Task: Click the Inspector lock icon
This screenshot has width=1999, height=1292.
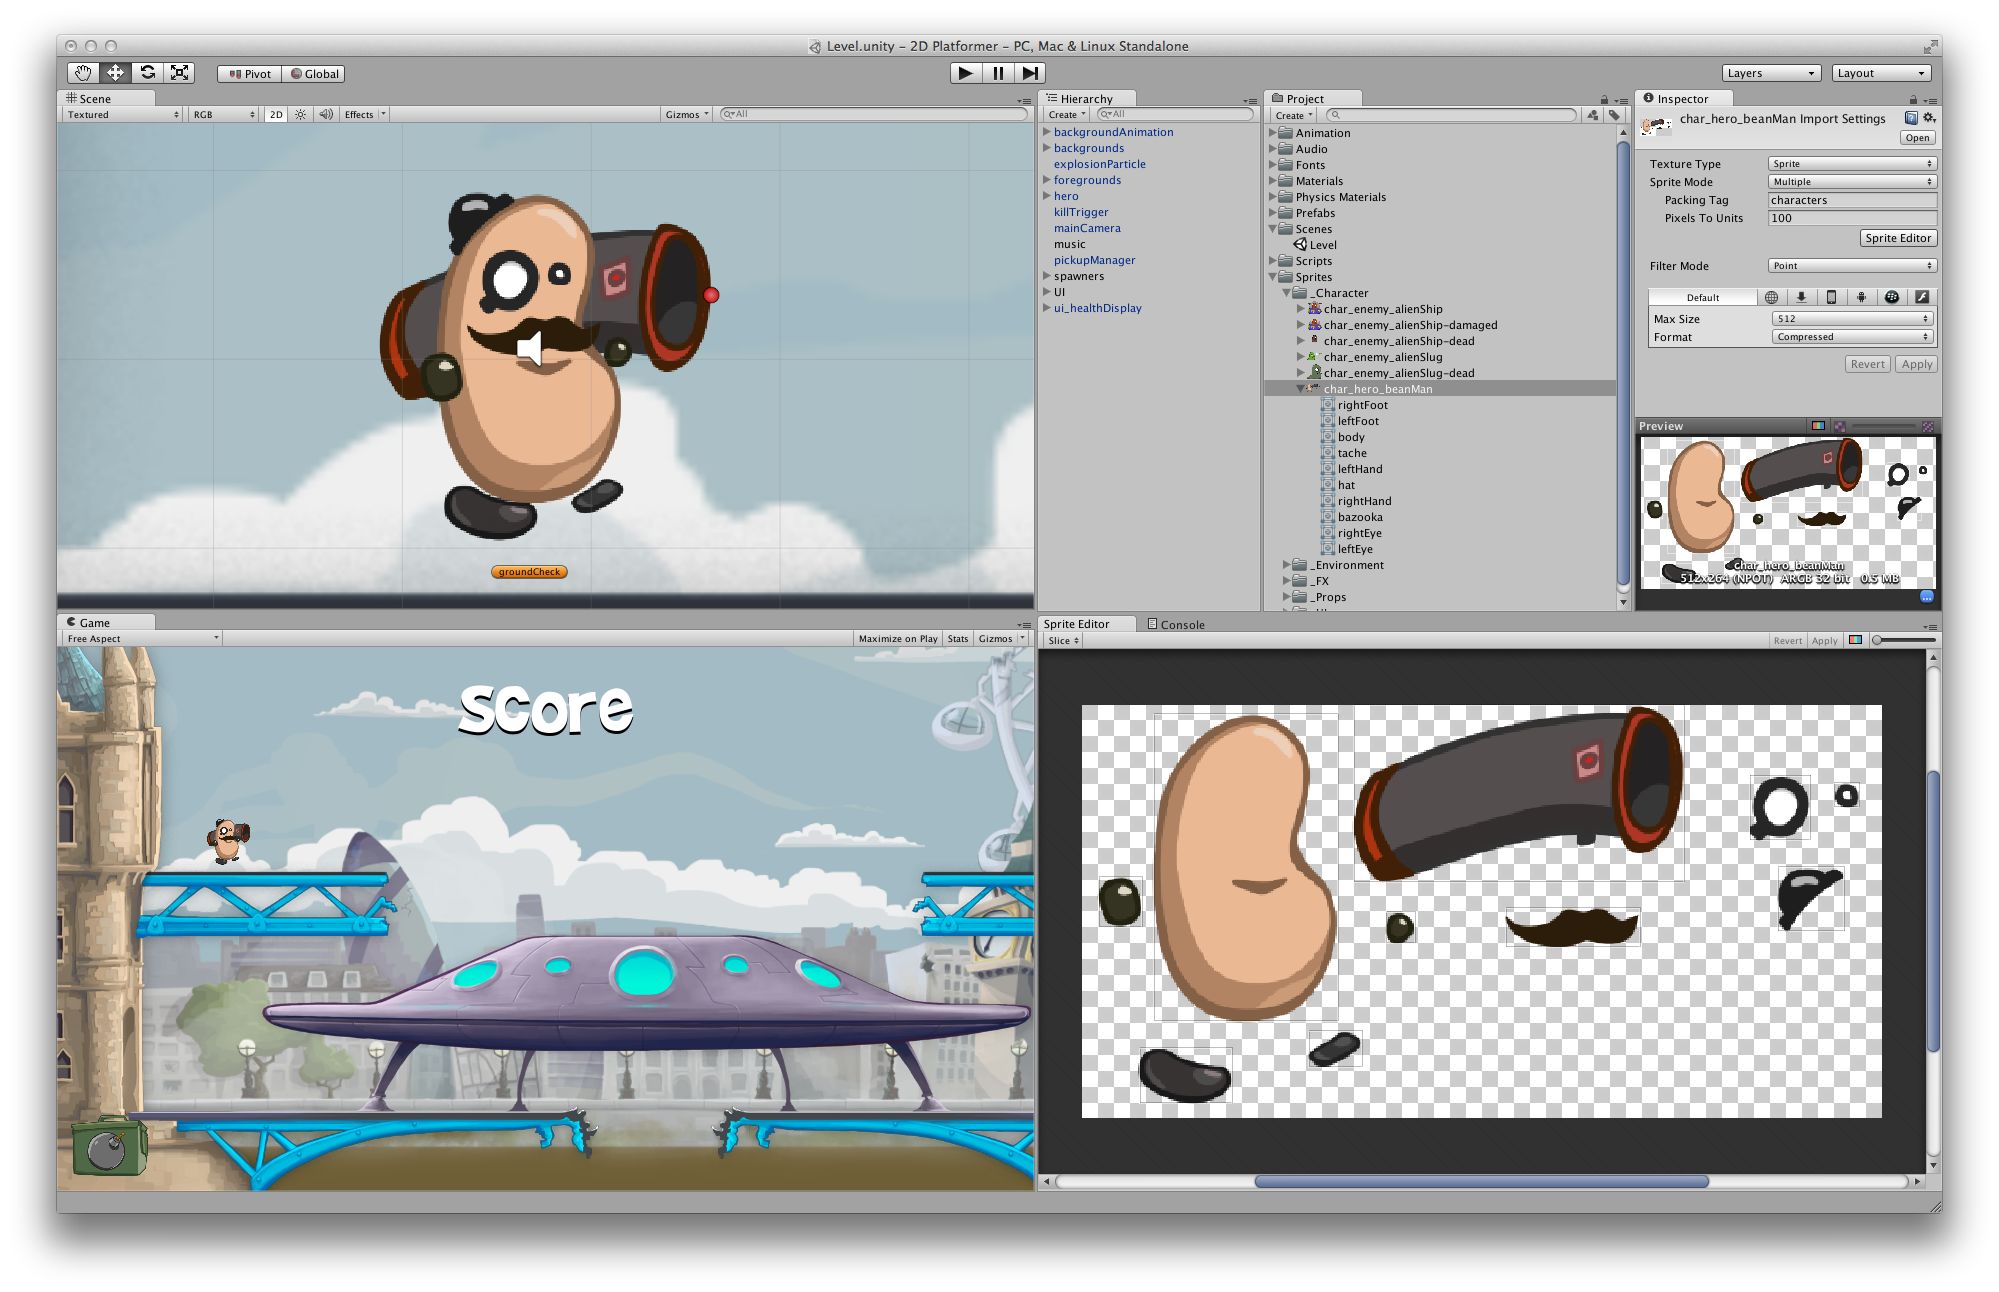Action: [x=1913, y=99]
